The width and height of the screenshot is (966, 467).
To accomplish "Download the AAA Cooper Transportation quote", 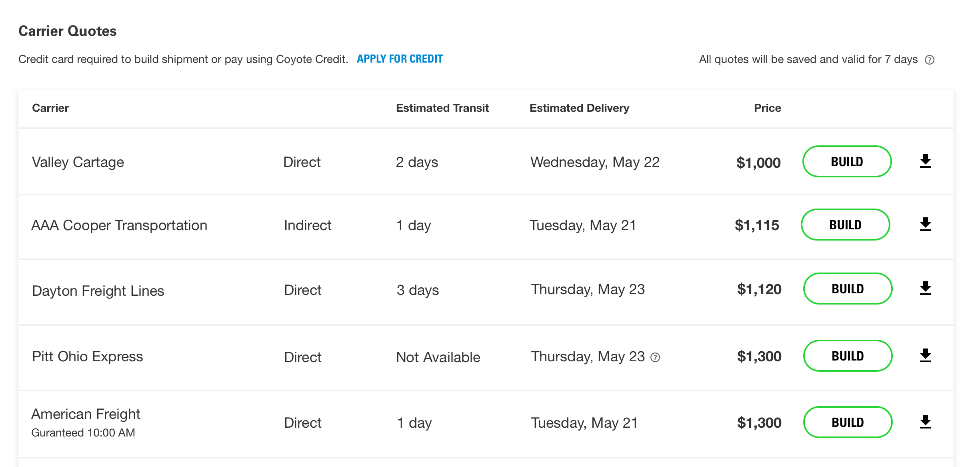I will click(925, 225).
